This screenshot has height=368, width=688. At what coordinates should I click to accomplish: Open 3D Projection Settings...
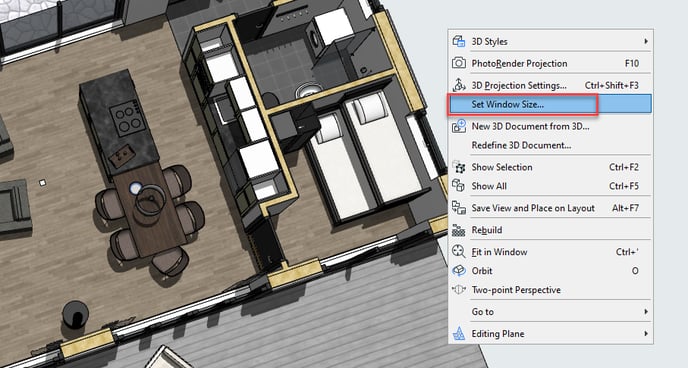coord(550,85)
